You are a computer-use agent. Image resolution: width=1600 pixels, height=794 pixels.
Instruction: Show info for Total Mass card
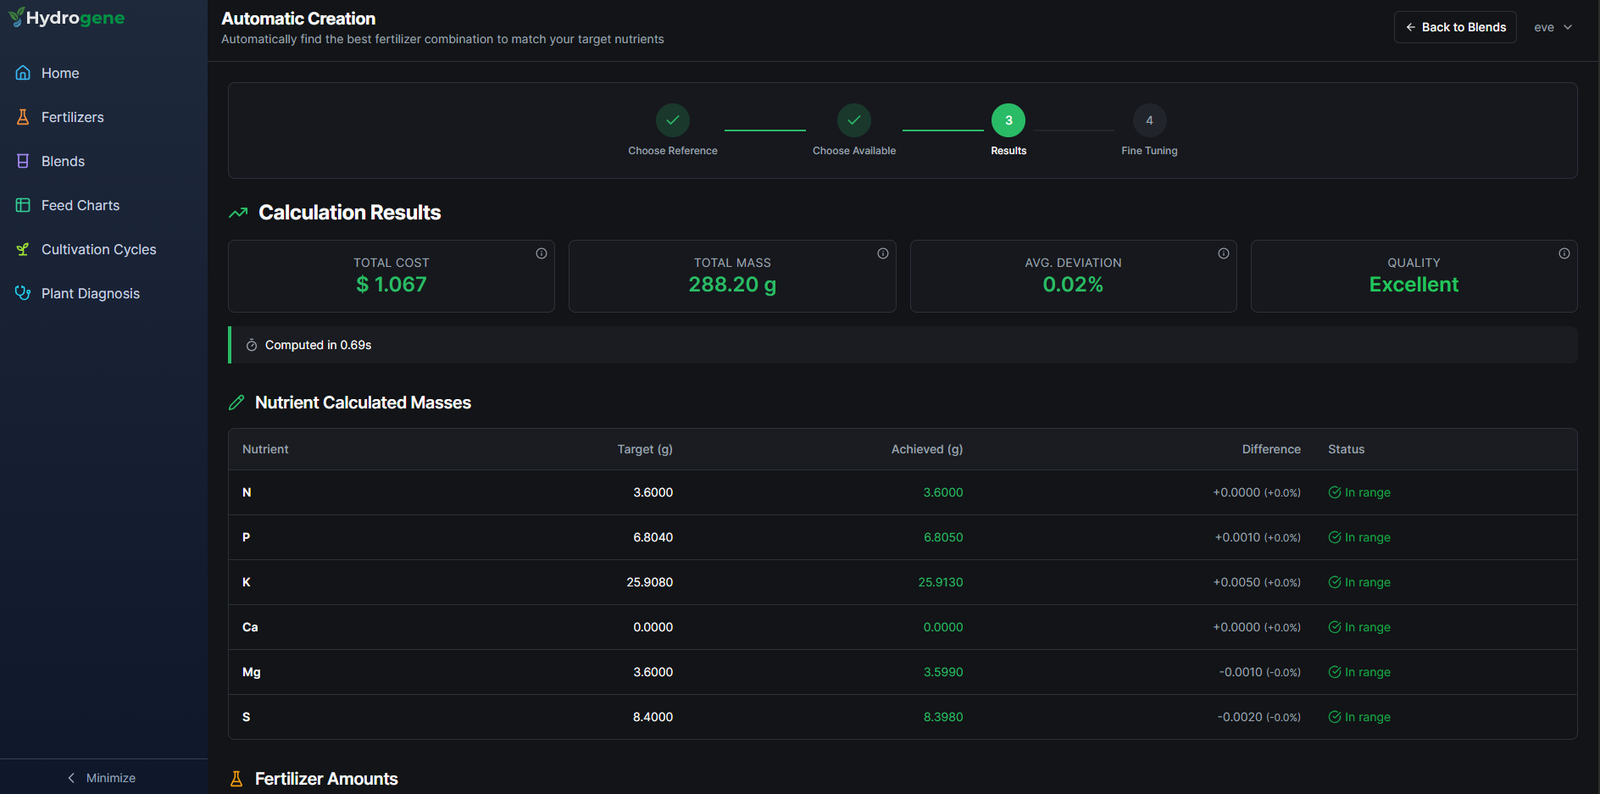click(883, 253)
